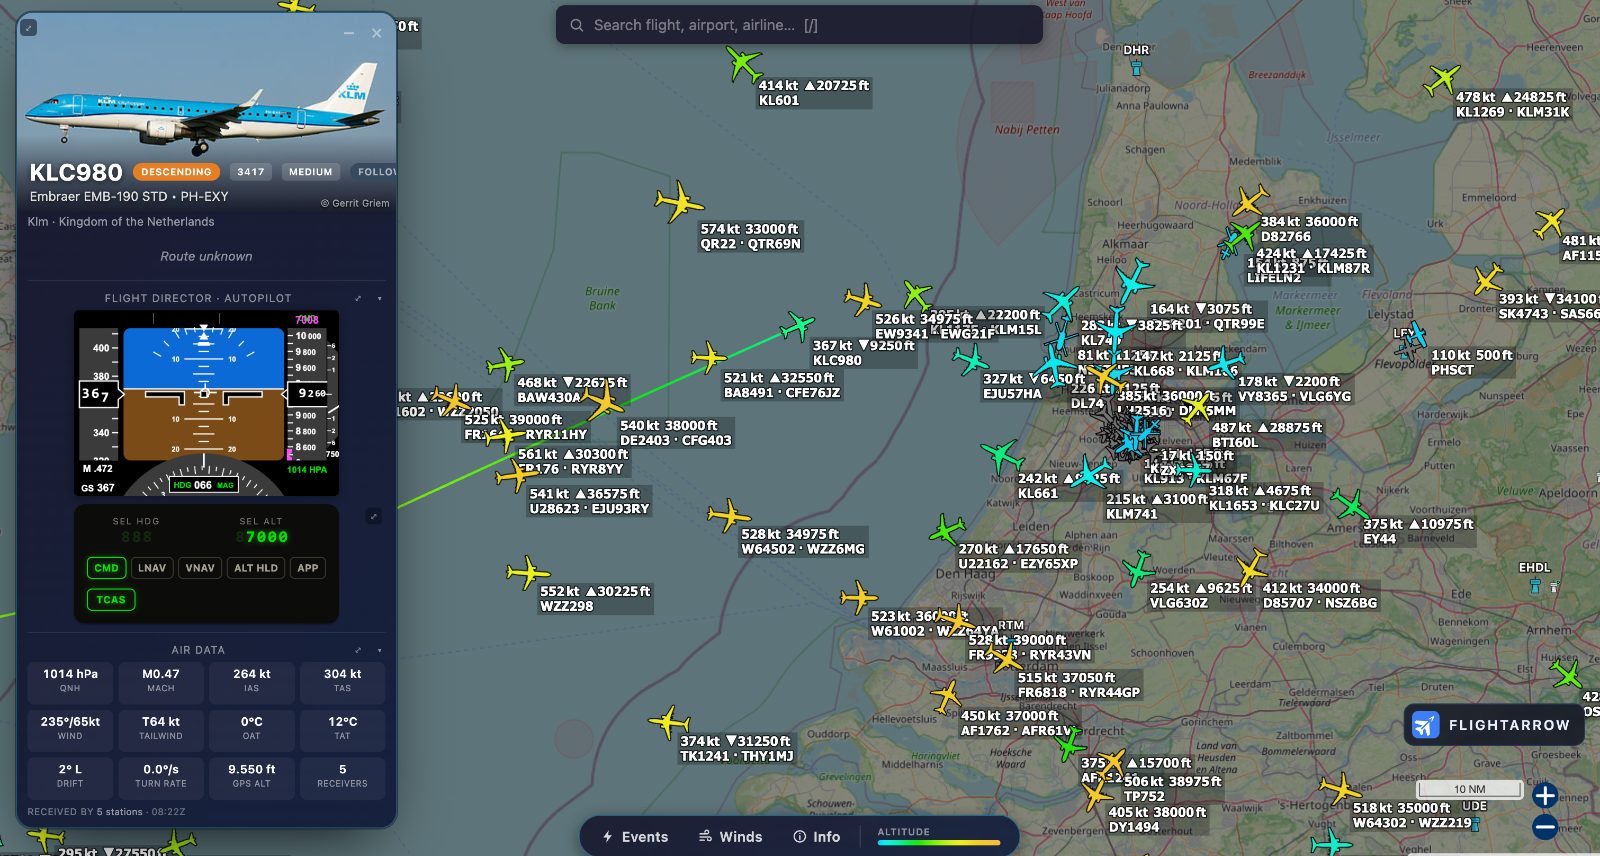
Task: Click the 7000 SEL ALT readout
Action: pyautogui.click(x=262, y=537)
